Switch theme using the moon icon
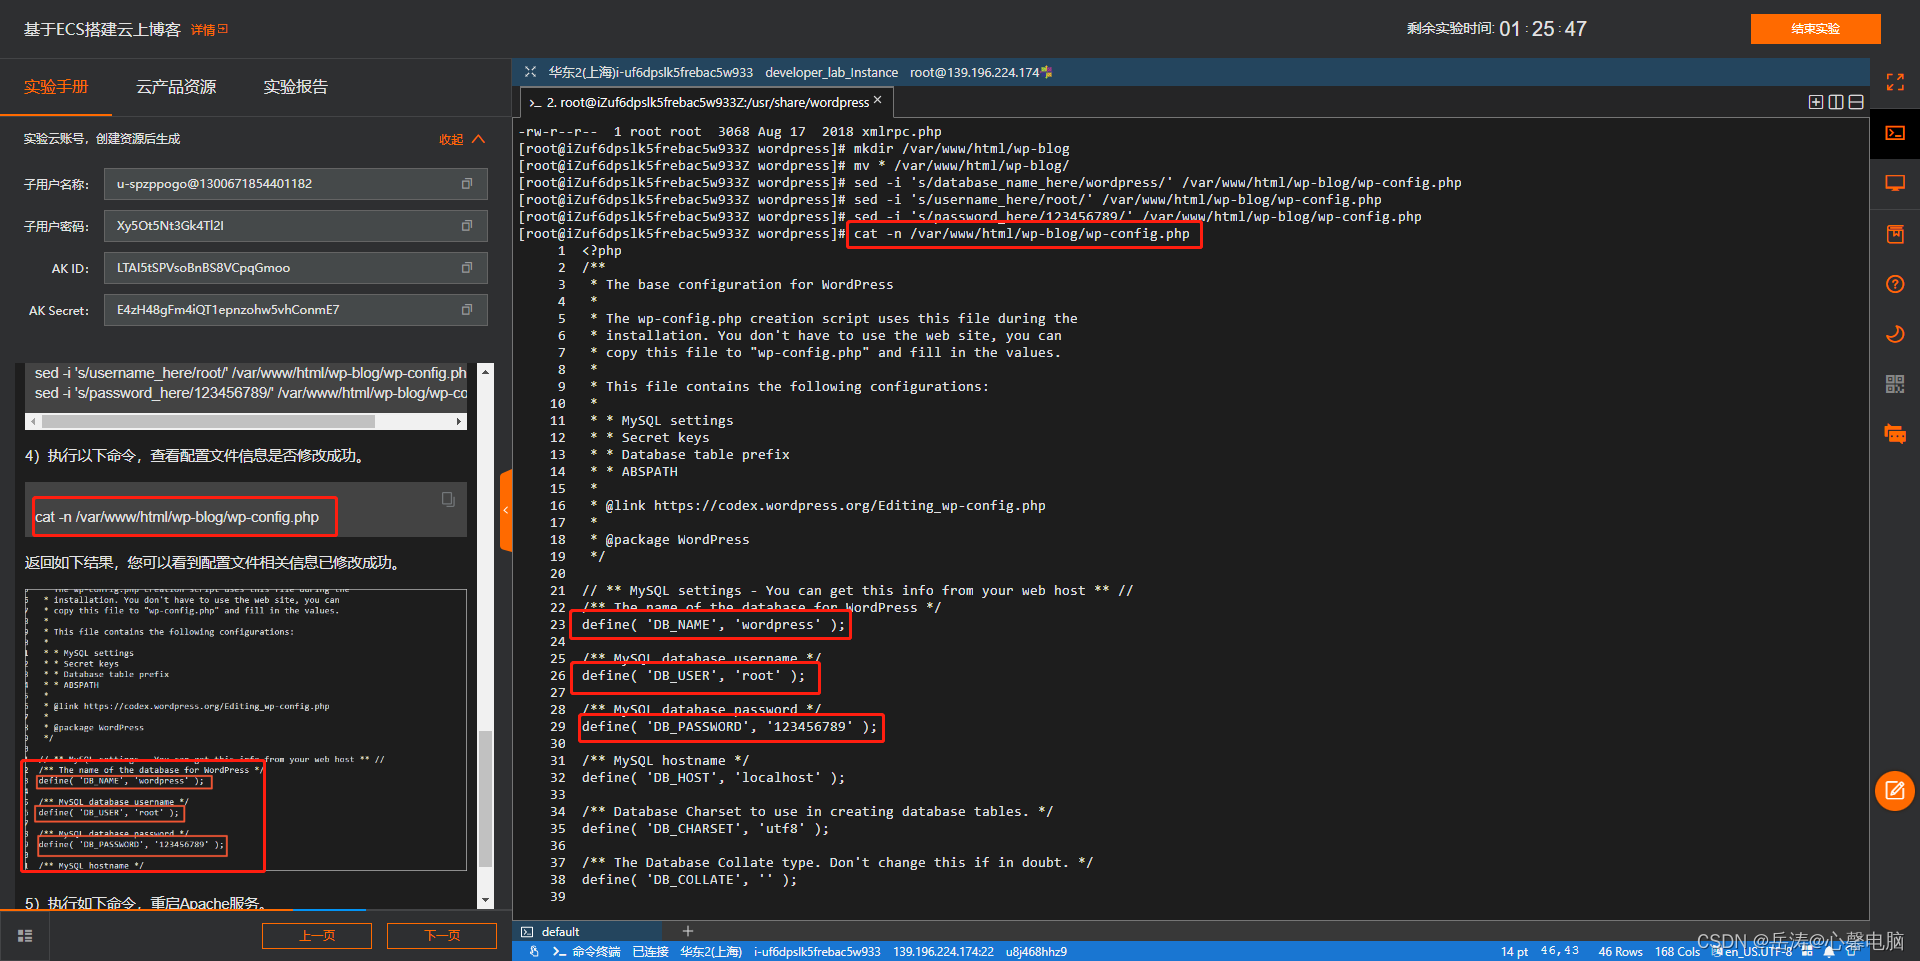 pyautogui.click(x=1894, y=334)
